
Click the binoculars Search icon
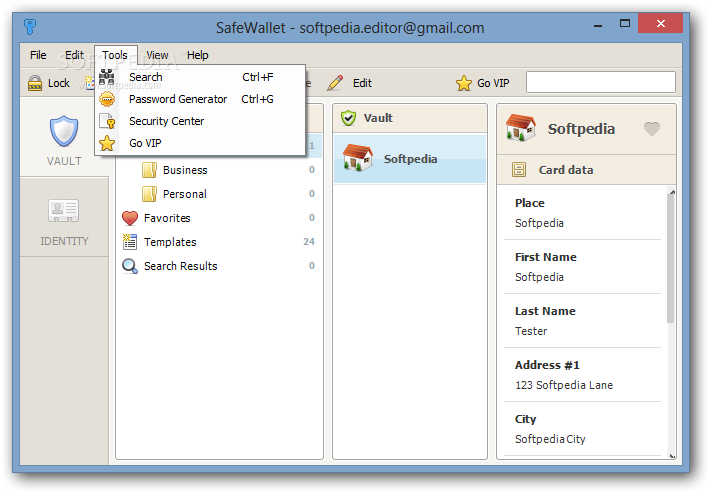107,77
